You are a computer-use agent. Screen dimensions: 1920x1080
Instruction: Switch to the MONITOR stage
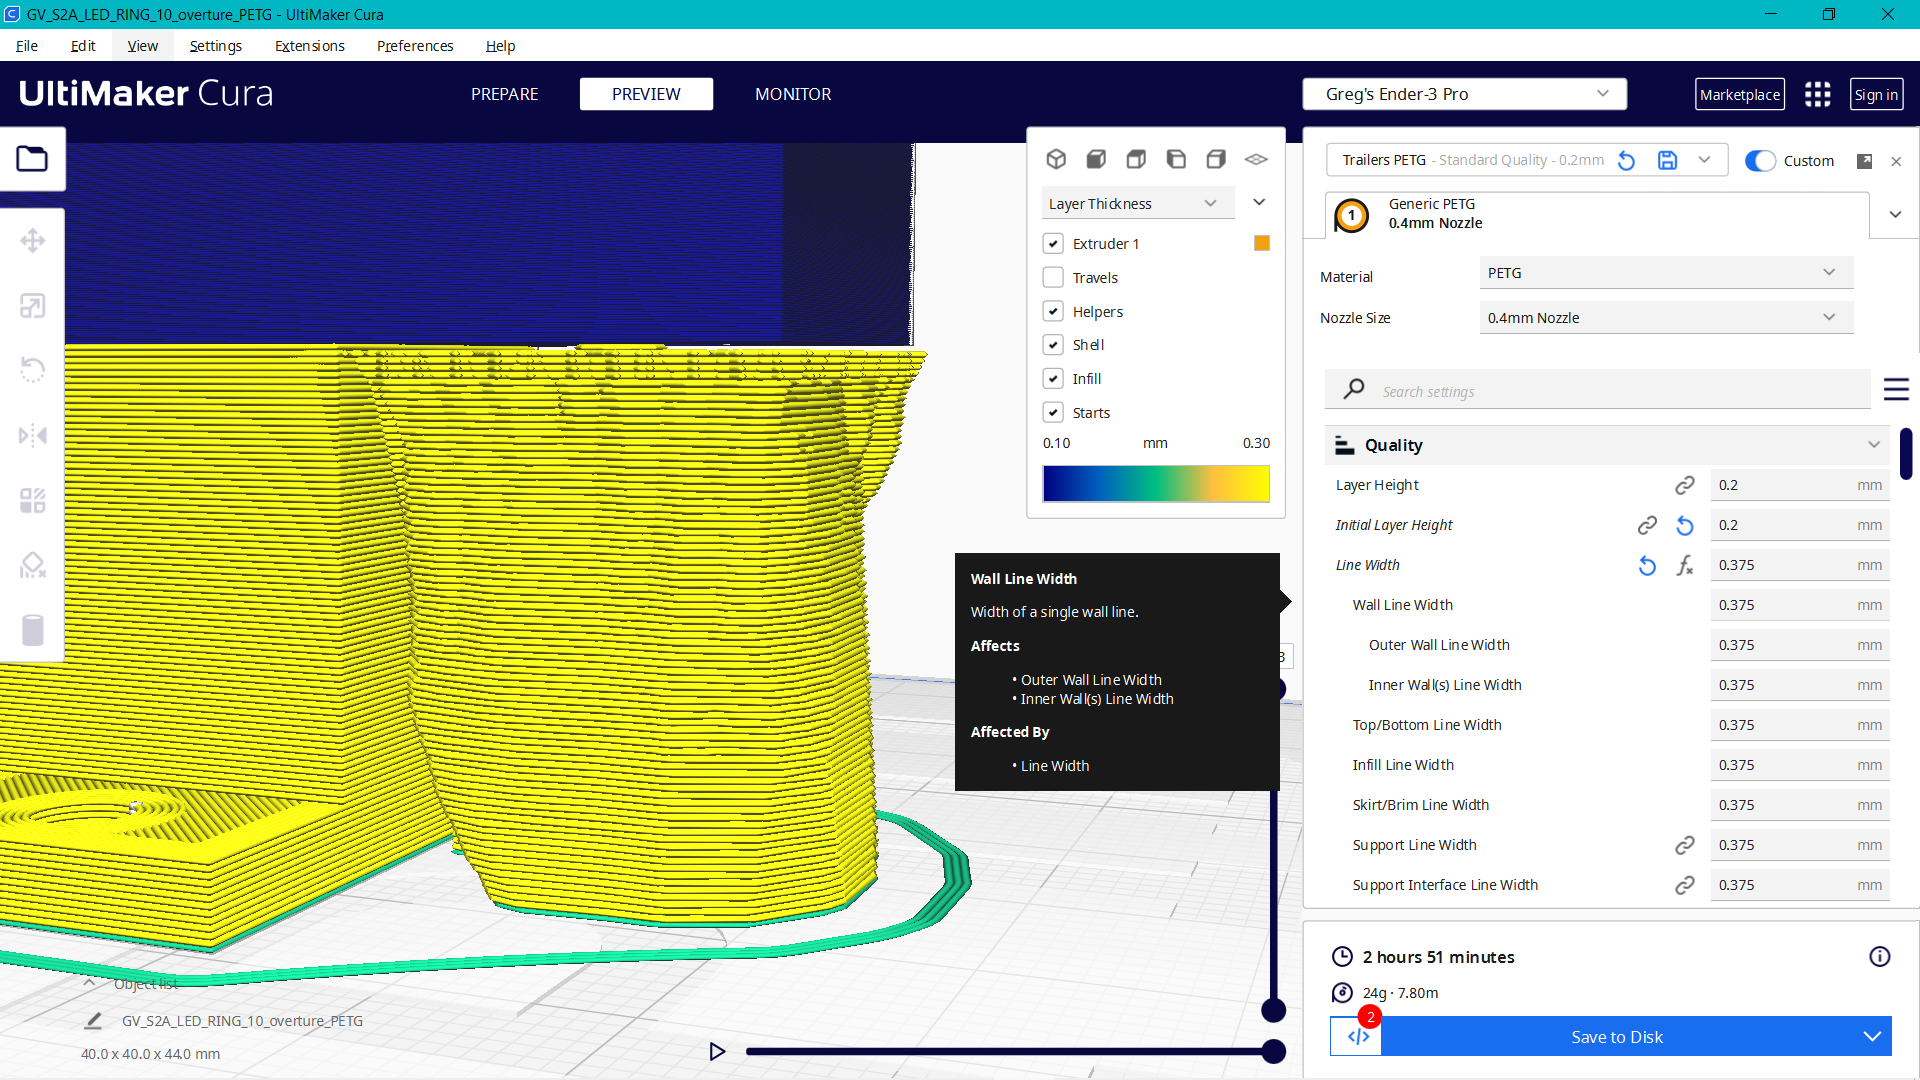pos(793,94)
